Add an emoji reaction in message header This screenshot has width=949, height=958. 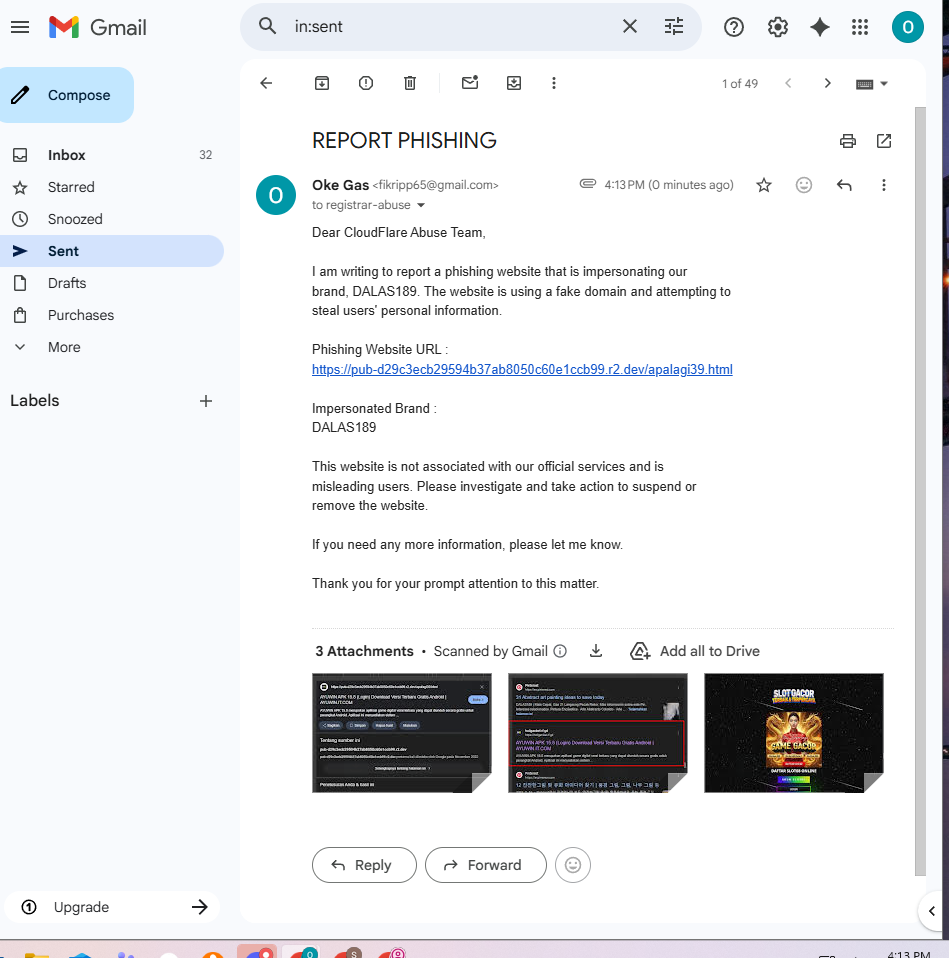coord(804,185)
